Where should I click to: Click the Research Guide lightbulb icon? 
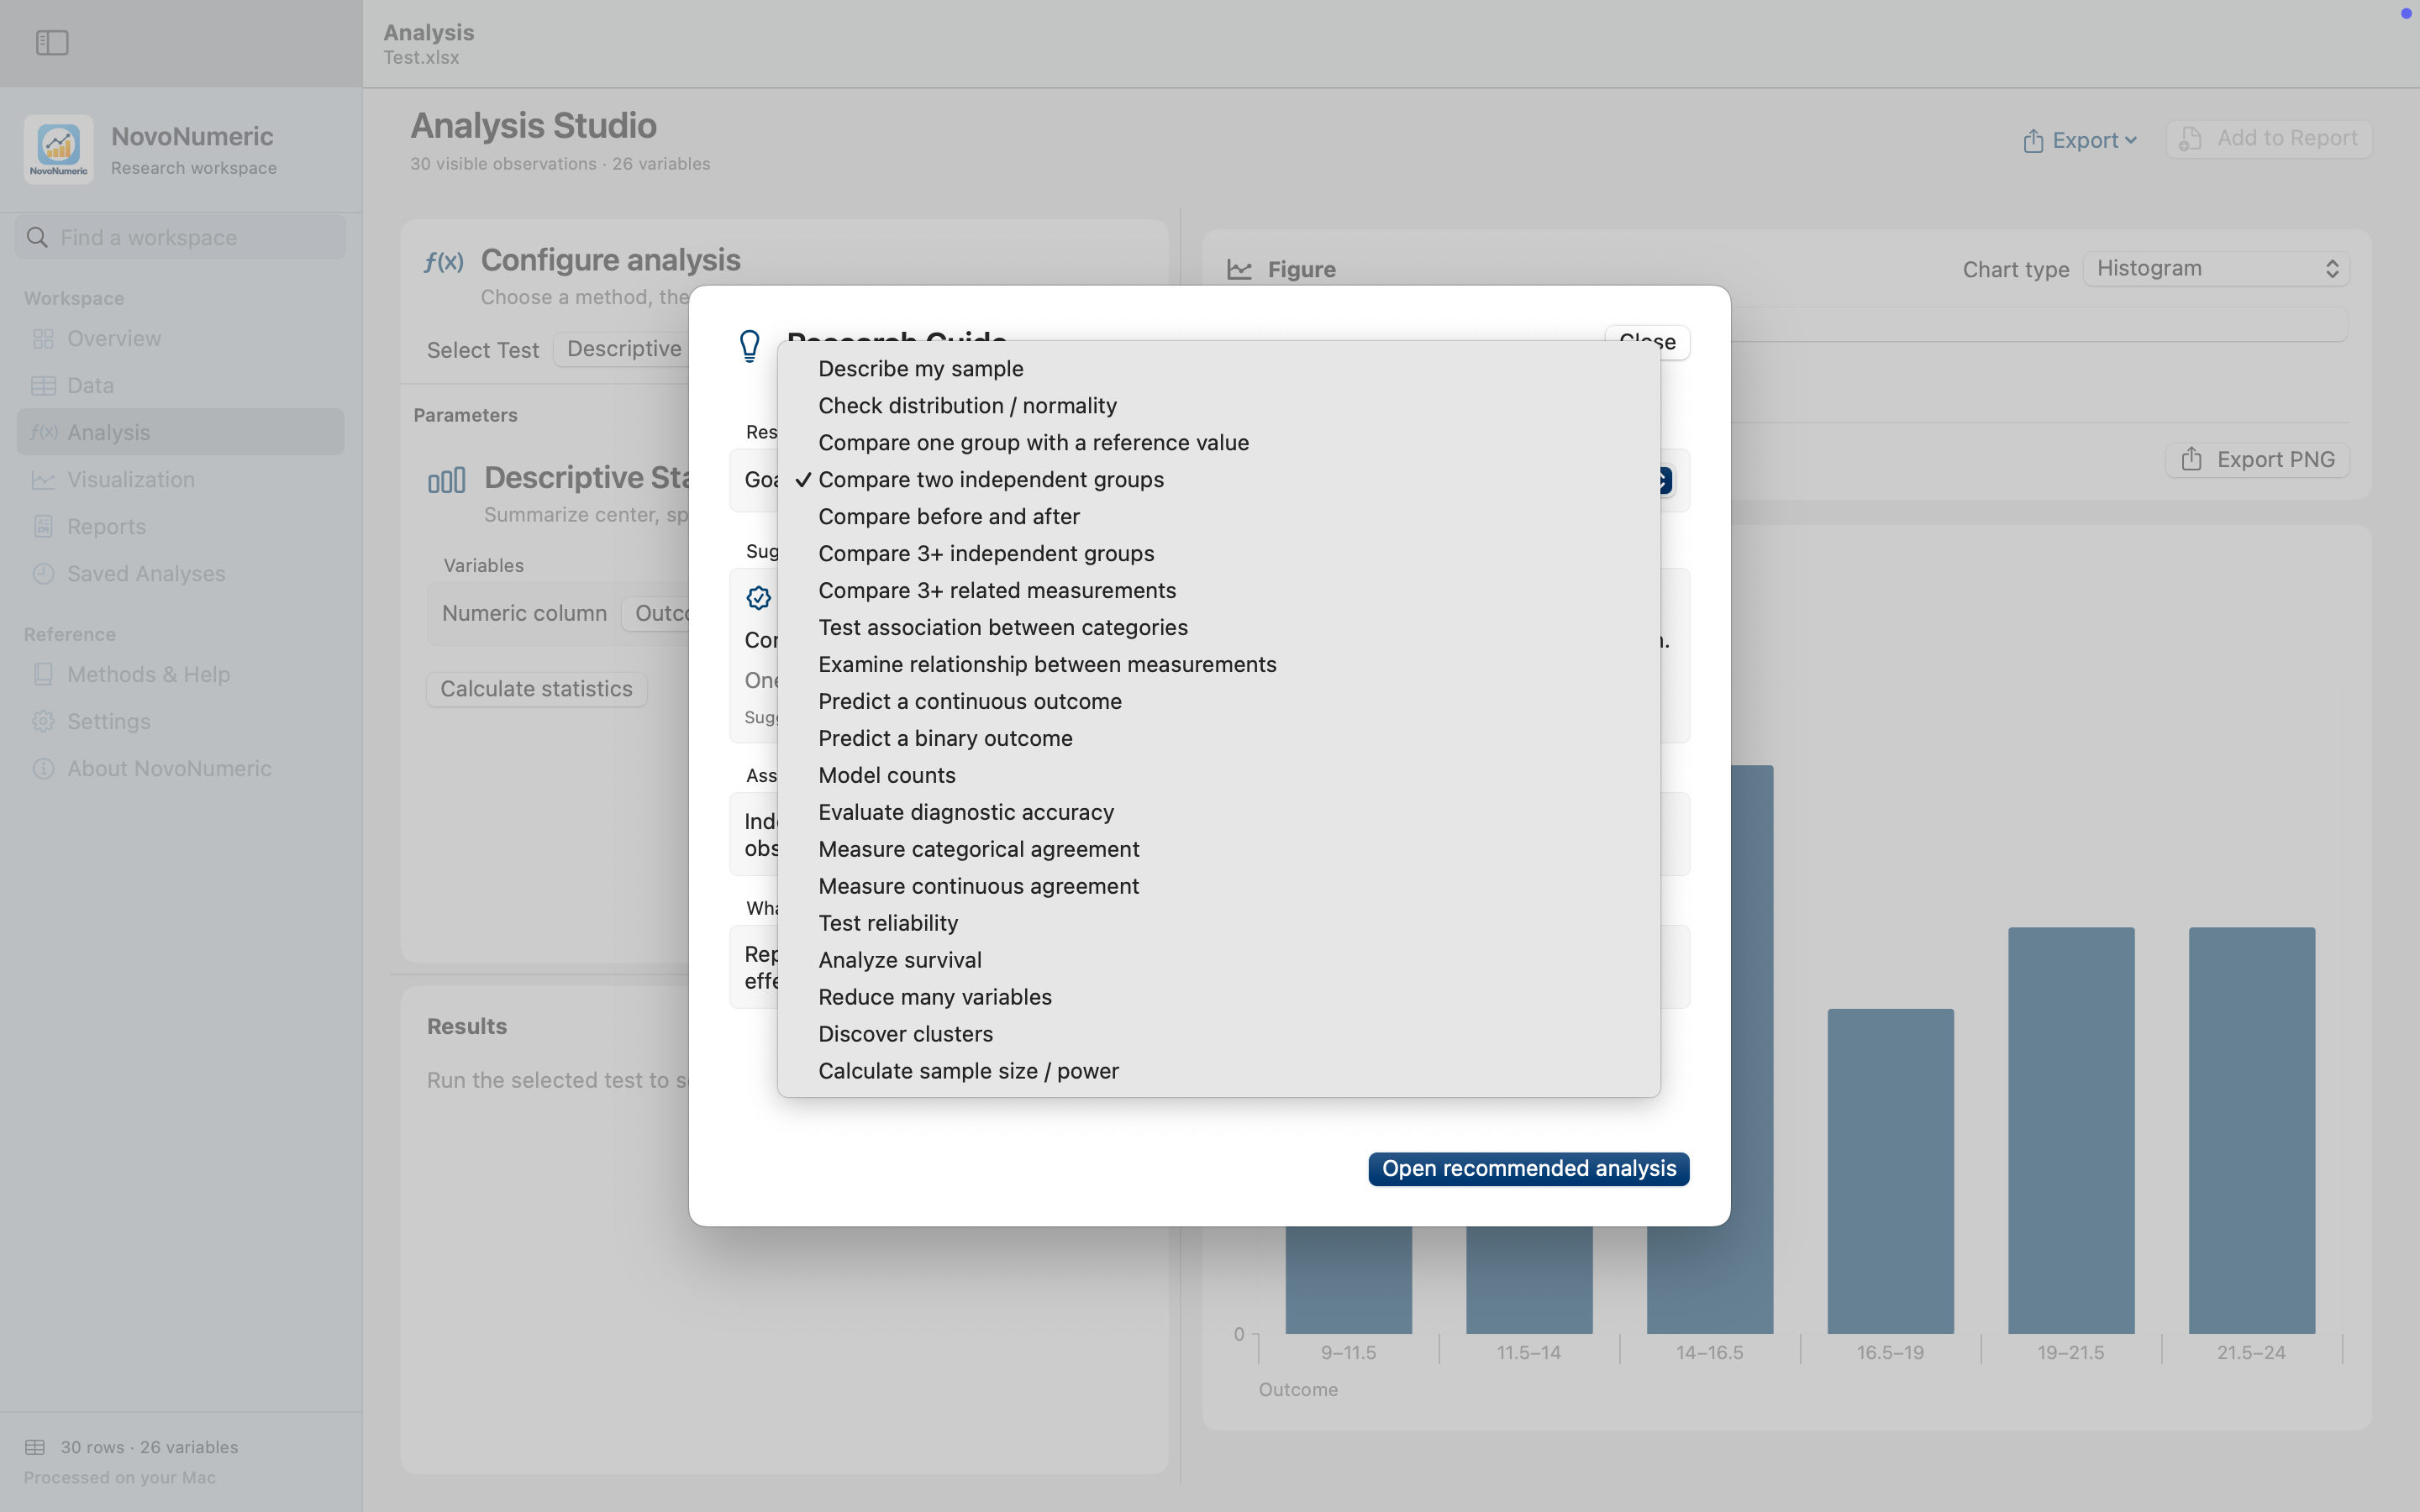[750, 346]
